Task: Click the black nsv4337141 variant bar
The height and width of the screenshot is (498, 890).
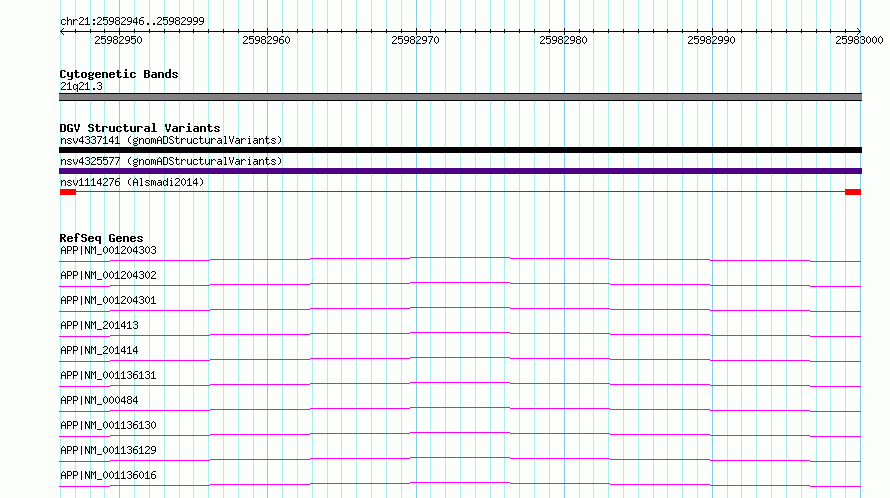Action: [460, 150]
